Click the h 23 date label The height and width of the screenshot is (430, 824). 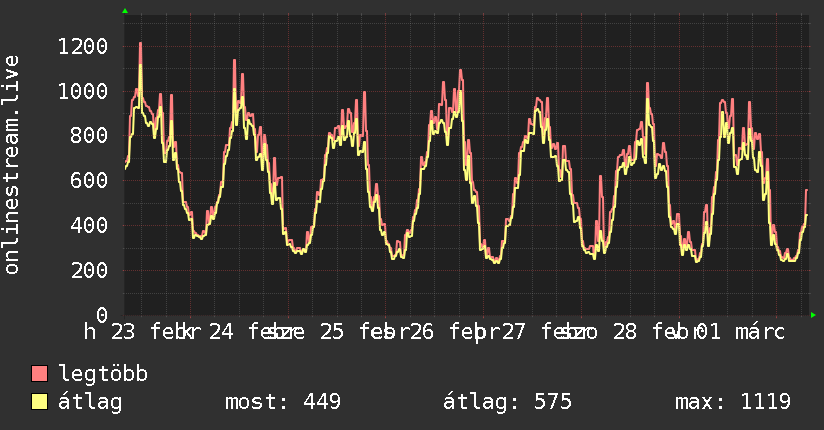coord(110,332)
